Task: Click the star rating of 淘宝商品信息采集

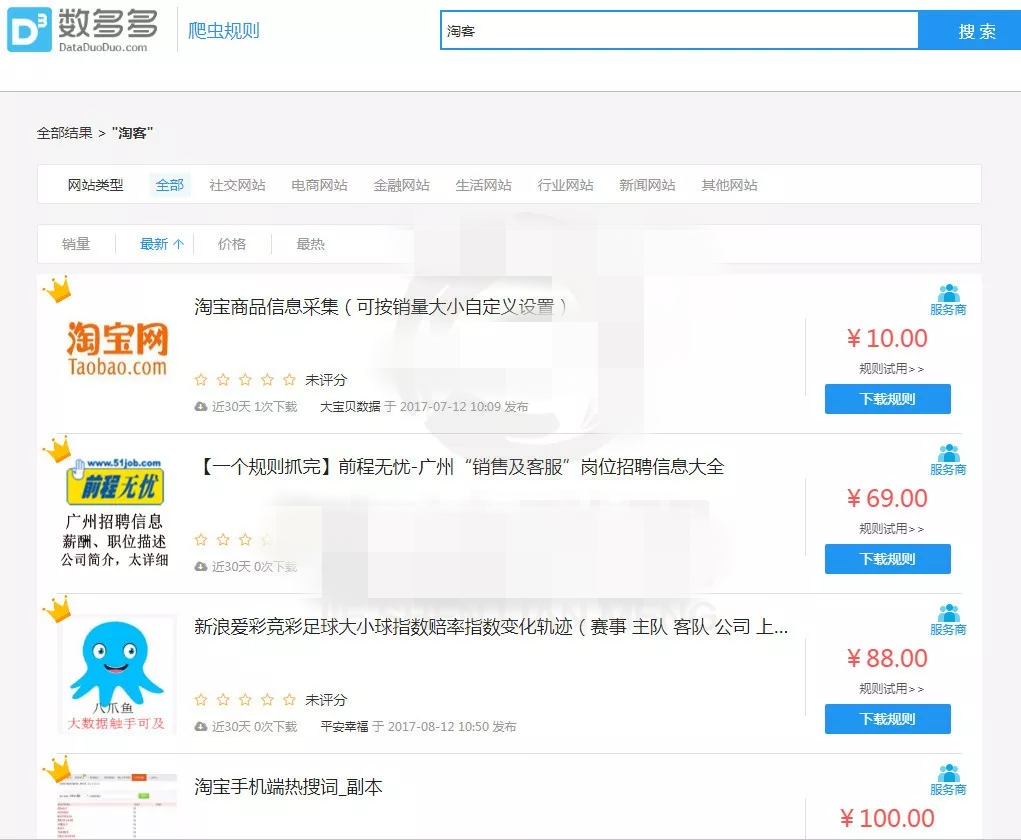Action: point(245,380)
